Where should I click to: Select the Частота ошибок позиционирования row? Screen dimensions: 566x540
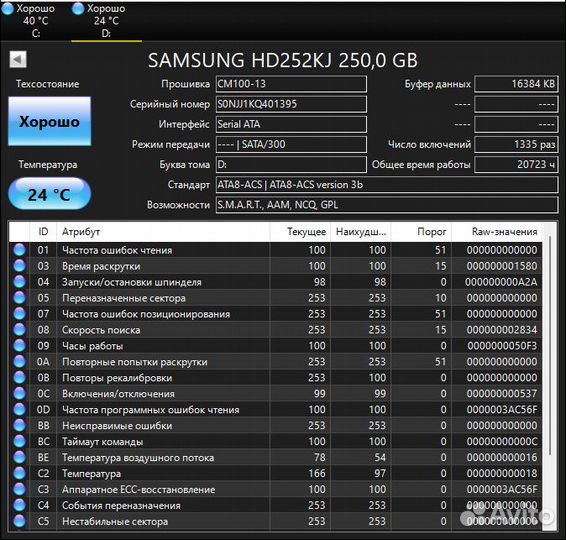pos(276,314)
